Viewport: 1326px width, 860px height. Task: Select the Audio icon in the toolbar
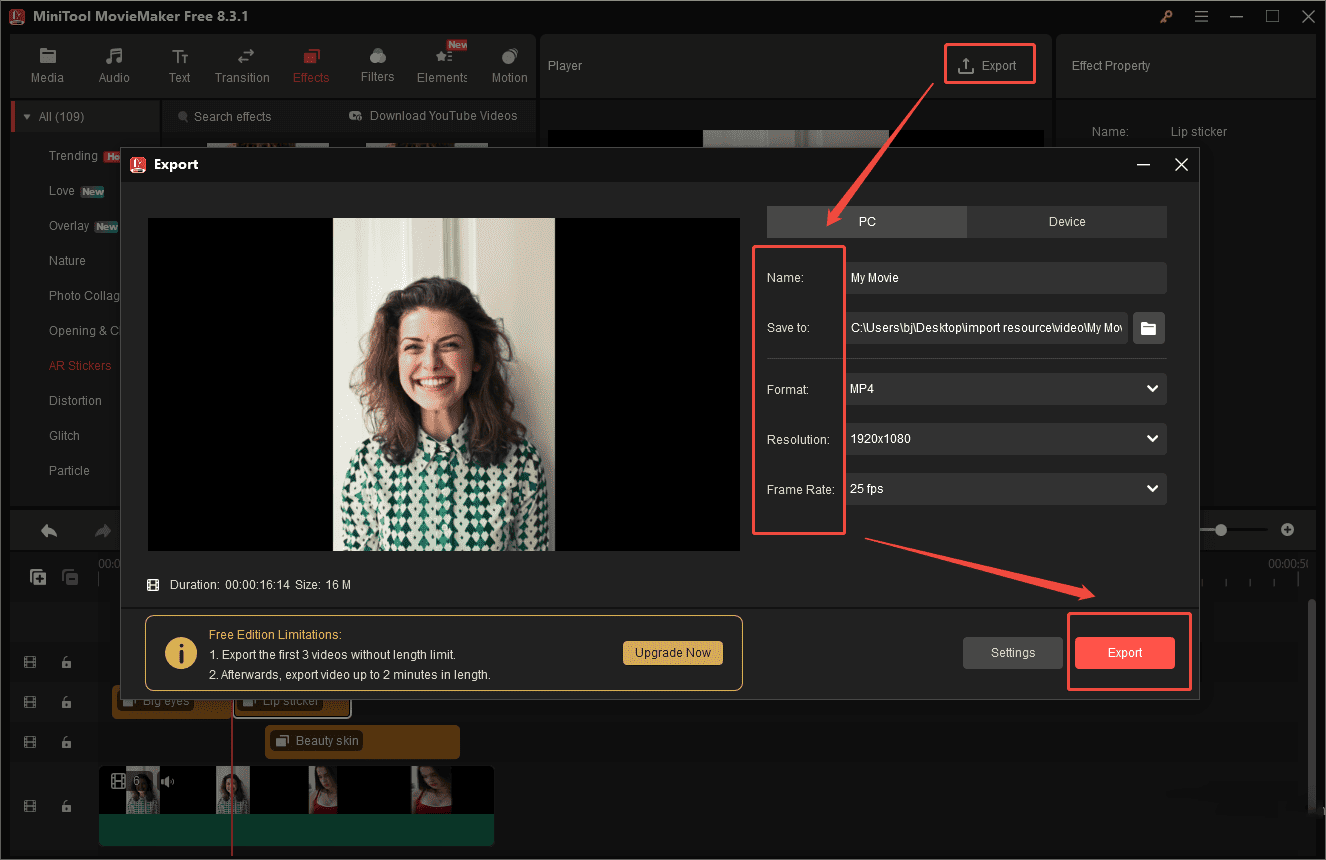[x=113, y=64]
